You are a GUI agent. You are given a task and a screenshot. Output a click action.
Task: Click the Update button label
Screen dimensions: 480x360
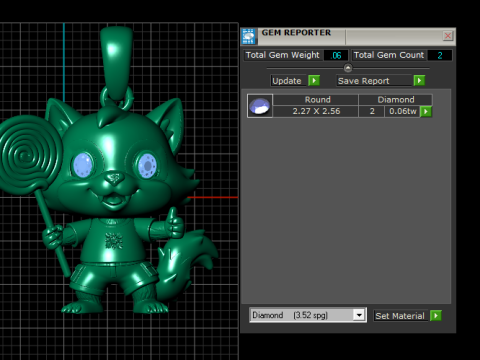pyautogui.click(x=287, y=81)
